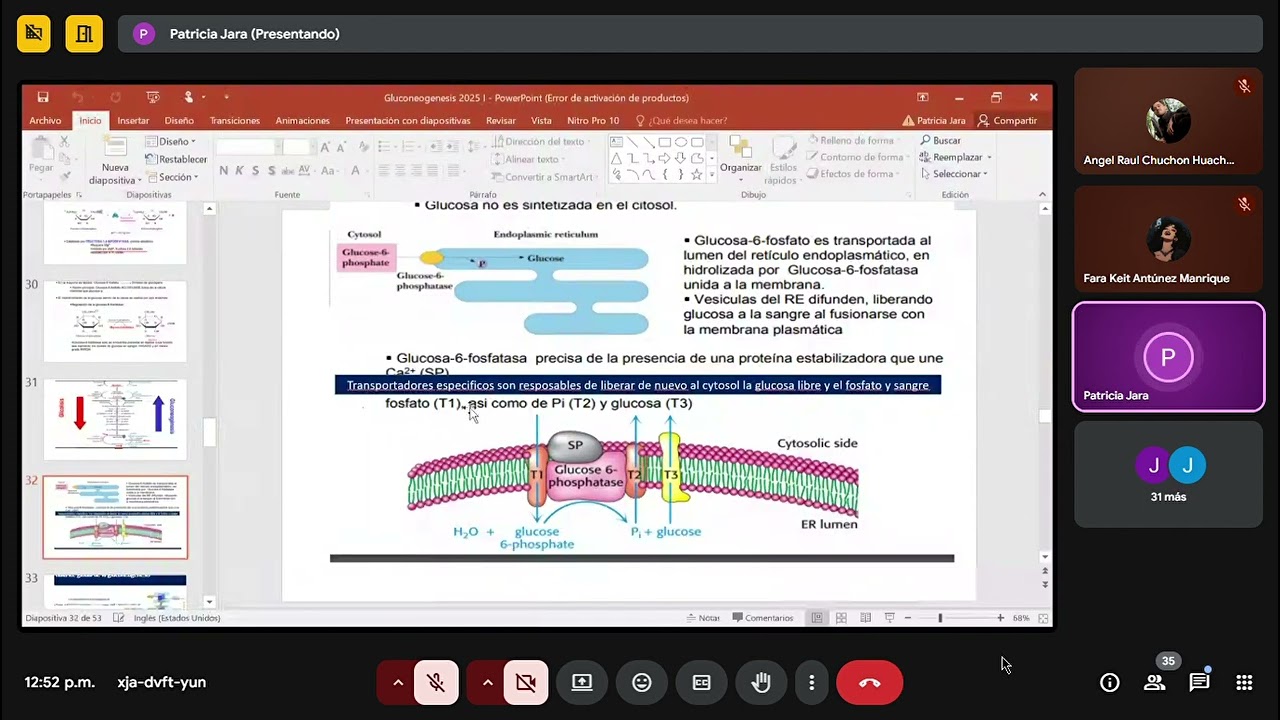The image size is (1280, 720).
Task: Open the '31 más' participants tile
Action: [x=1168, y=474]
